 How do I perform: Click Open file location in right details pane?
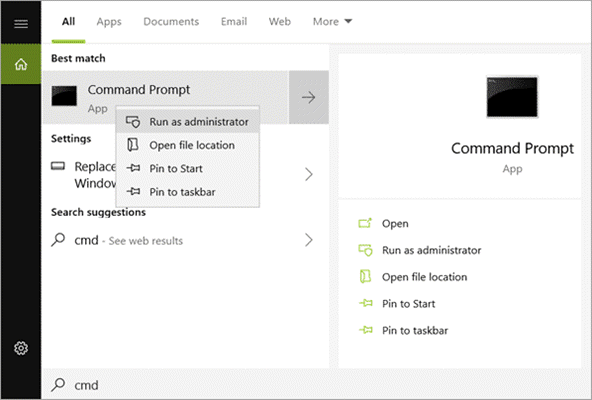424,277
